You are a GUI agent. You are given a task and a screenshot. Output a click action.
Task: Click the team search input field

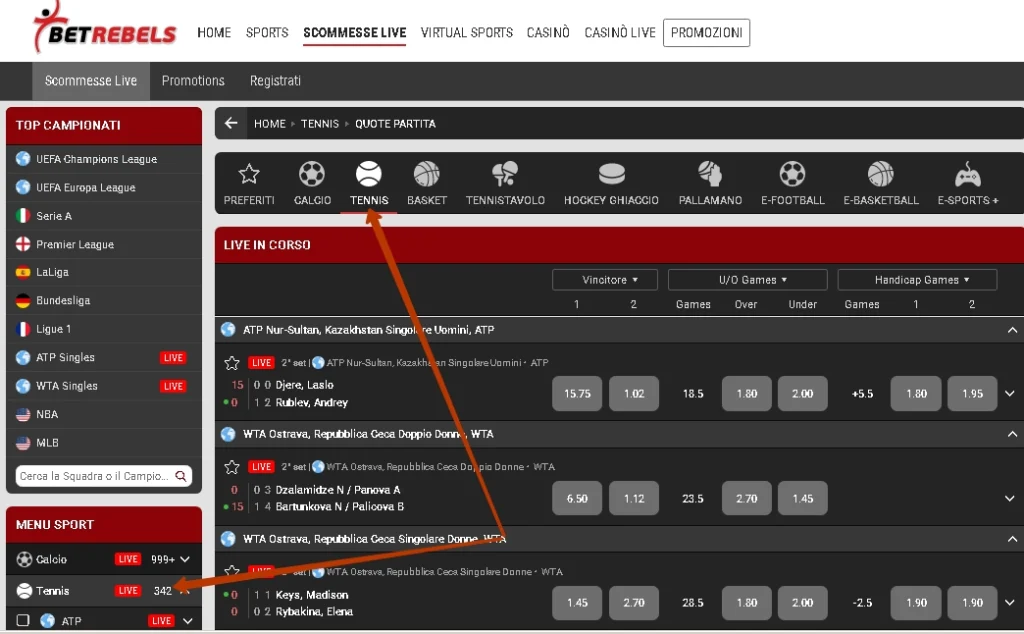tap(96, 476)
